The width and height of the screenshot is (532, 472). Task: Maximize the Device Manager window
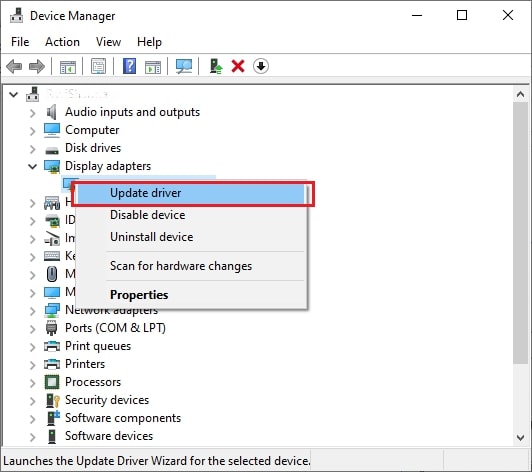tap(462, 15)
